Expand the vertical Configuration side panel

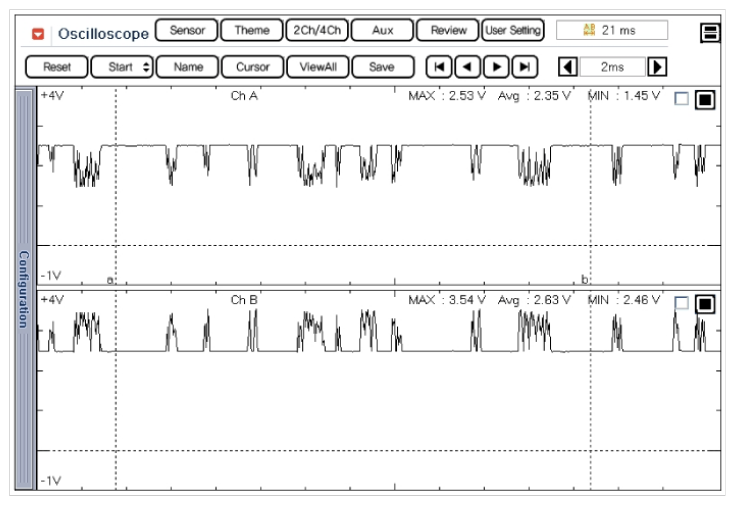point(24,289)
